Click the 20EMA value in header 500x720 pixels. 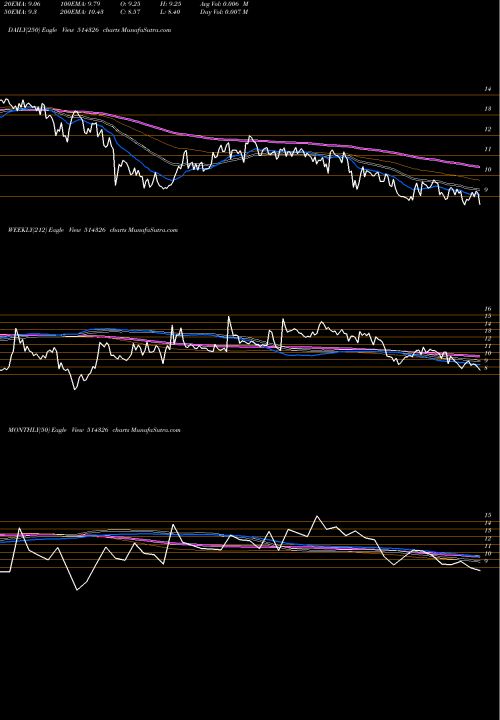click(x=22, y=4)
